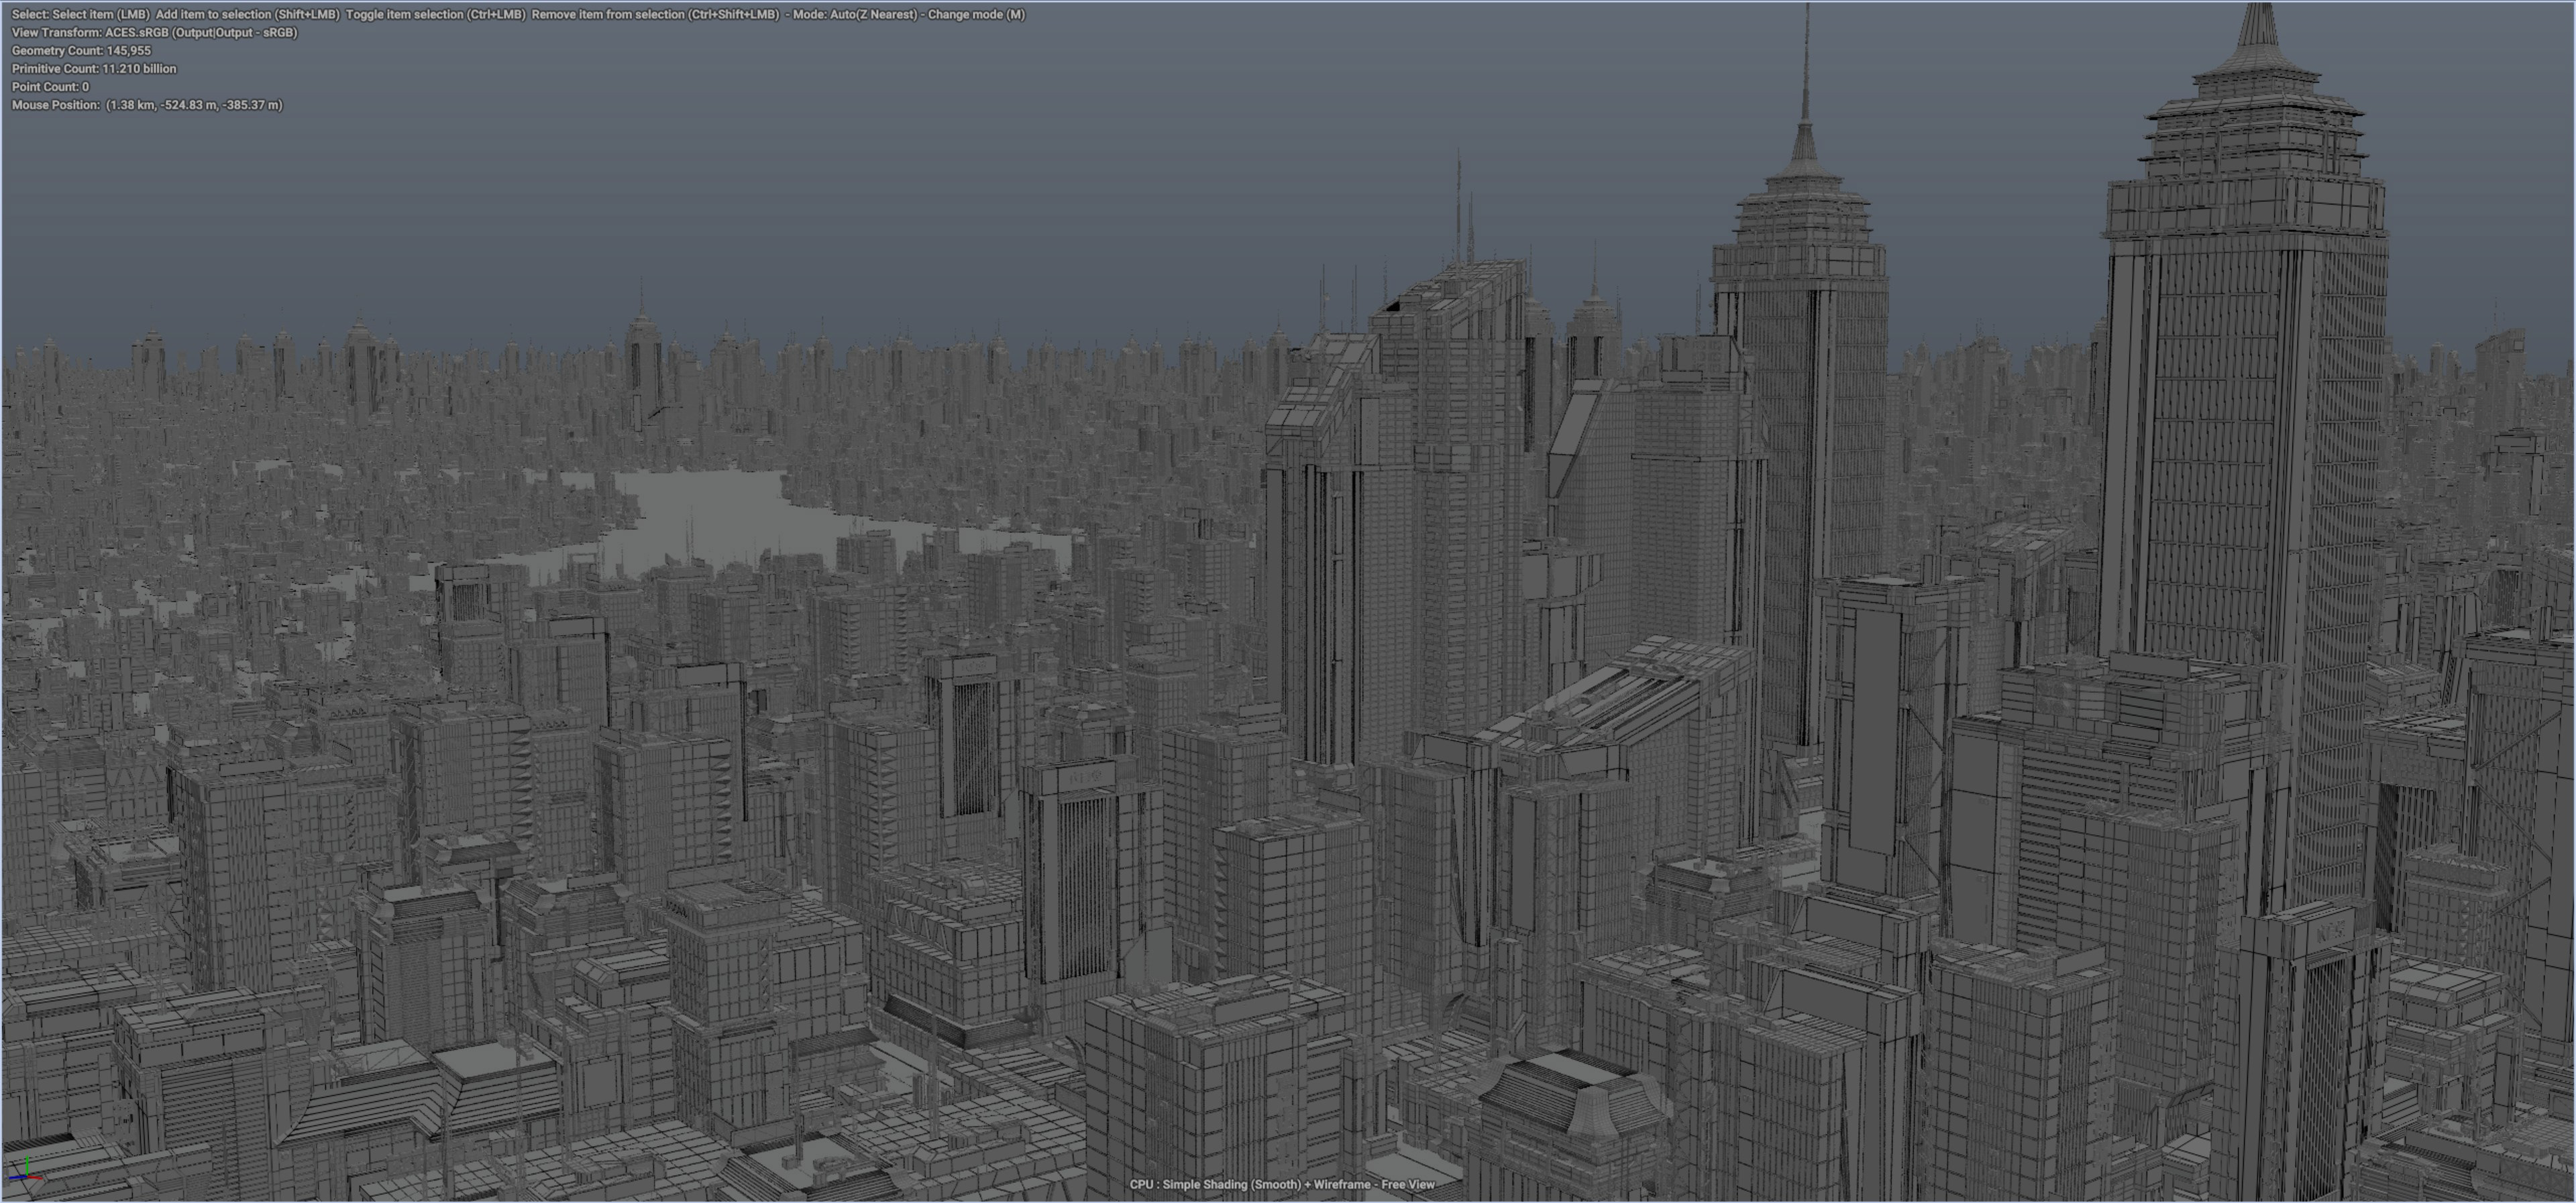Image resolution: width=2576 pixels, height=1203 pixels.
Task: Click the Remove item from selection hint text
Action: click(x=655, y=14)
